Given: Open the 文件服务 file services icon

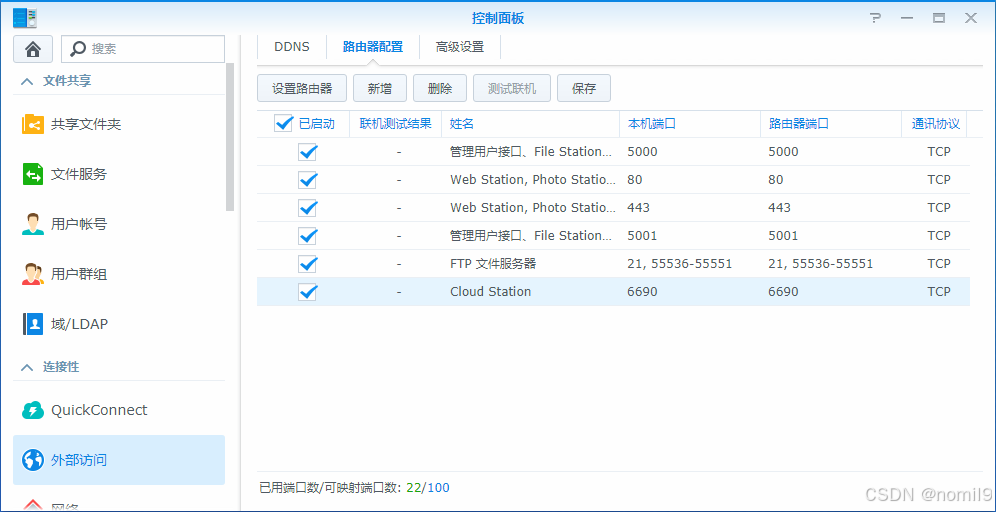Looking at the screenshot, I should coord(33,174).
